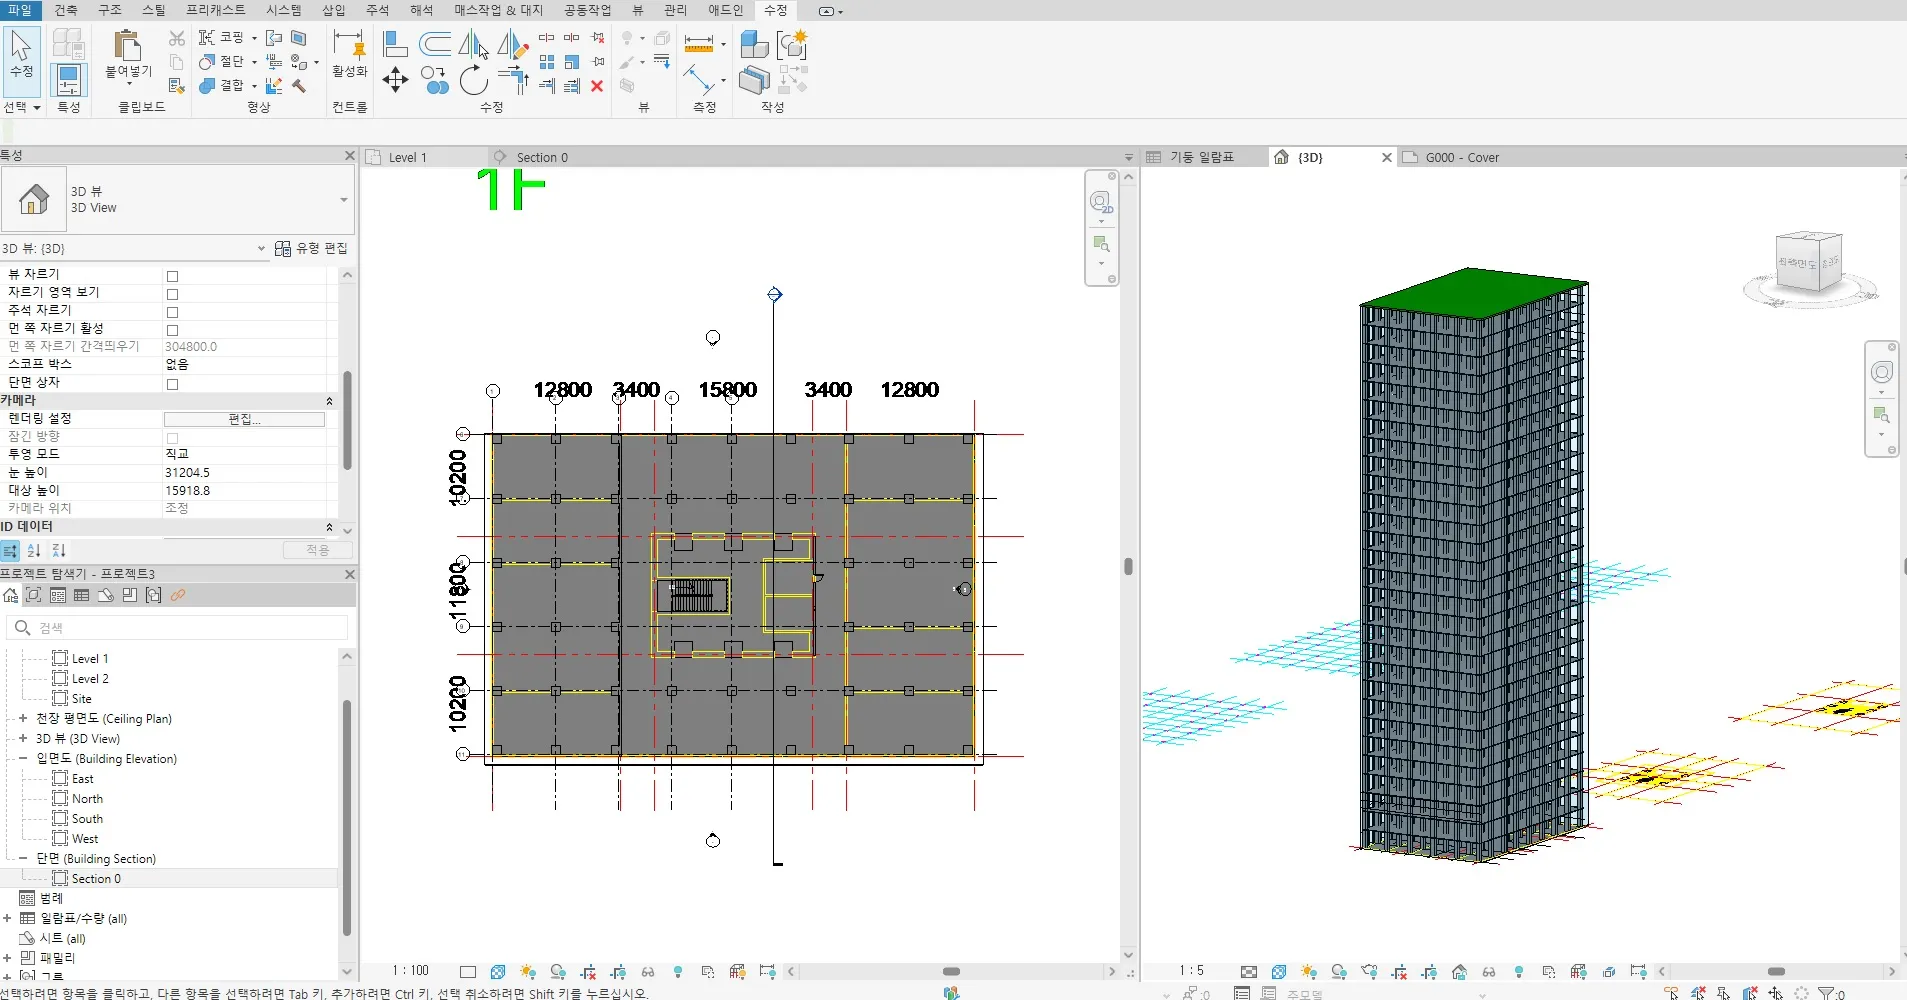Close the {3D} view tab
Screen dimensions: 1907x1000
pyautogui.click(x=1387, y=157)
